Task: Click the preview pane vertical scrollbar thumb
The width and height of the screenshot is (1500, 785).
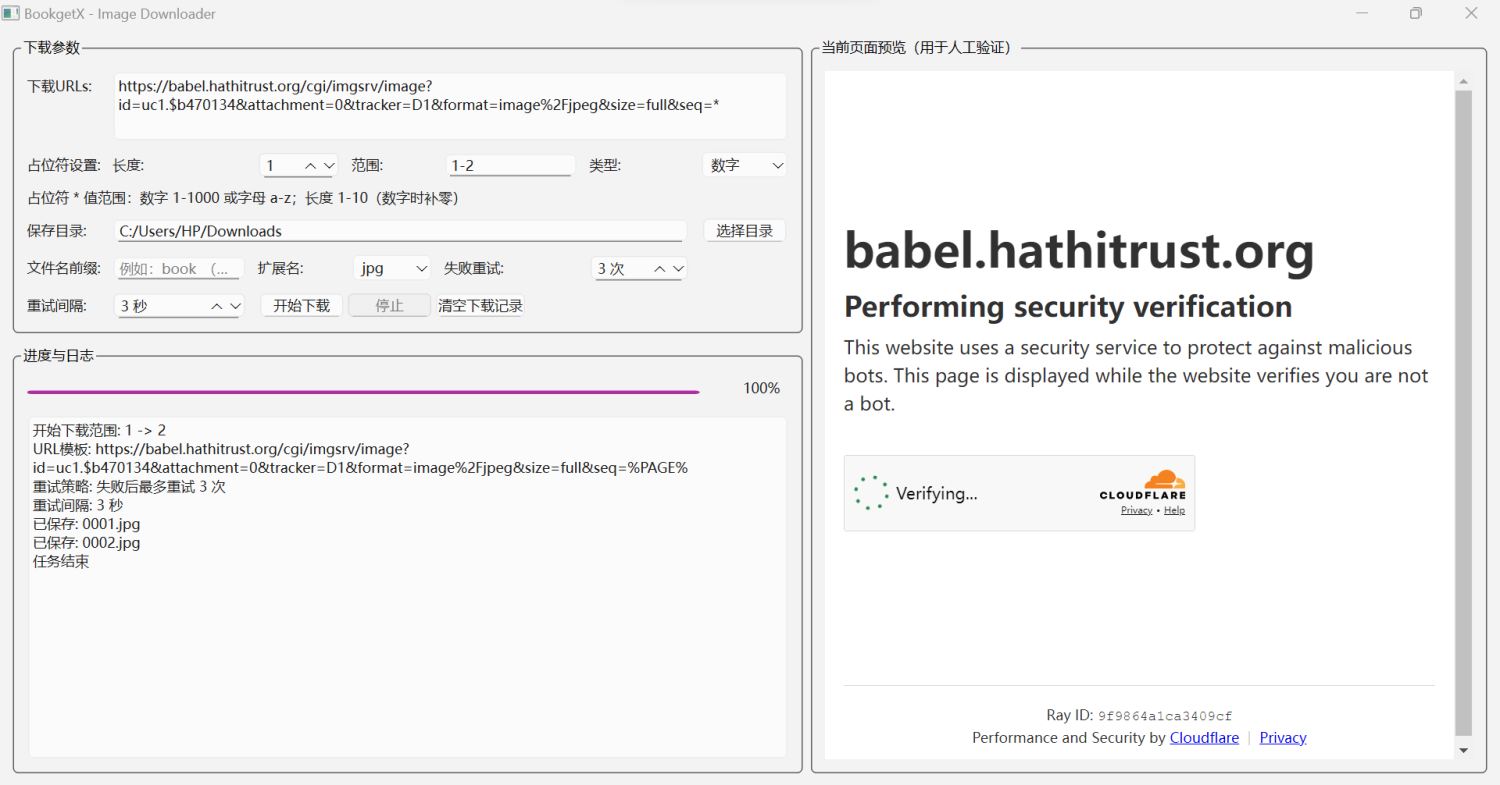Action: pyautogui.click(x=1463, y=413)
